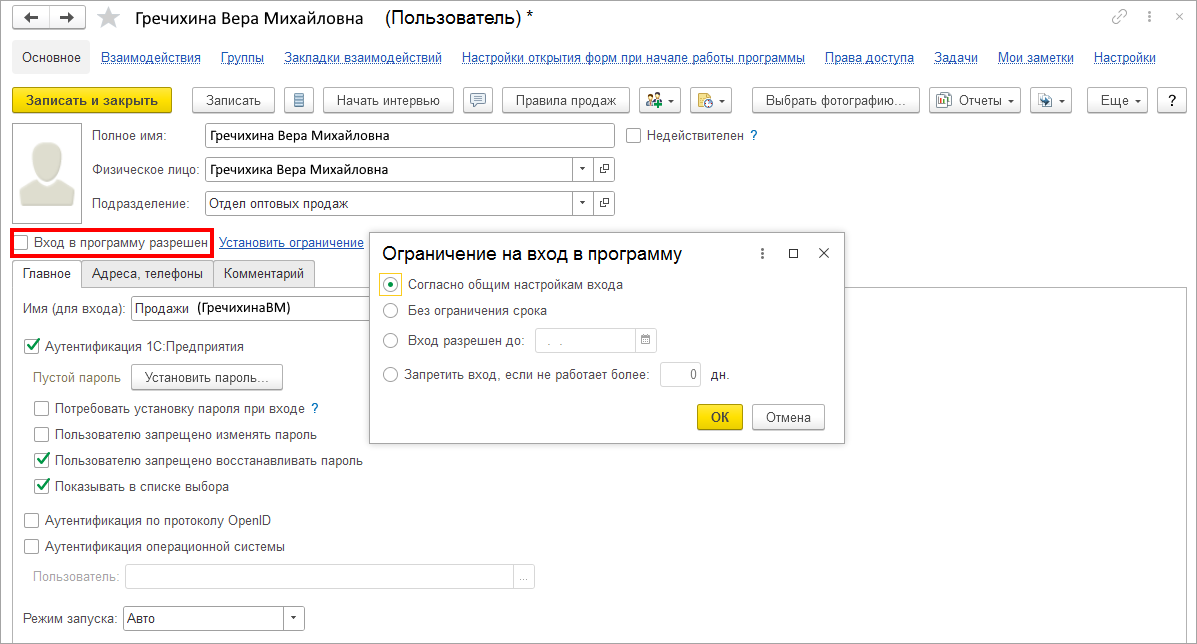Open the Отчеты dropdown menu
Screen dimensions: 1197x644
coord(975,100)
